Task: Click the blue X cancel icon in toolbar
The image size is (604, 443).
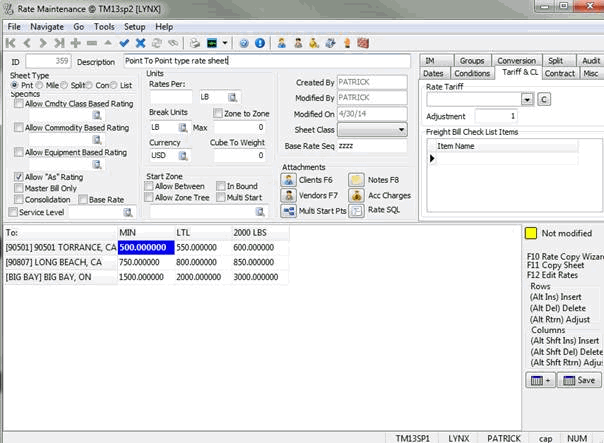Action: (x=141, y=43)
